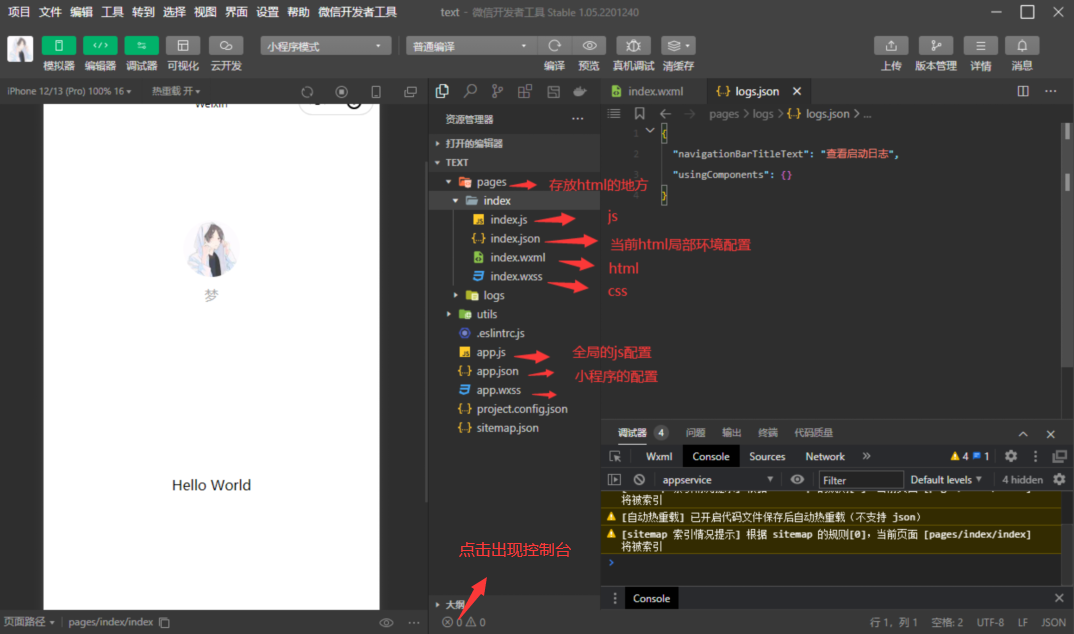
Task: Click the Compile (编译) refresh icon
Action: pos(554,46)
